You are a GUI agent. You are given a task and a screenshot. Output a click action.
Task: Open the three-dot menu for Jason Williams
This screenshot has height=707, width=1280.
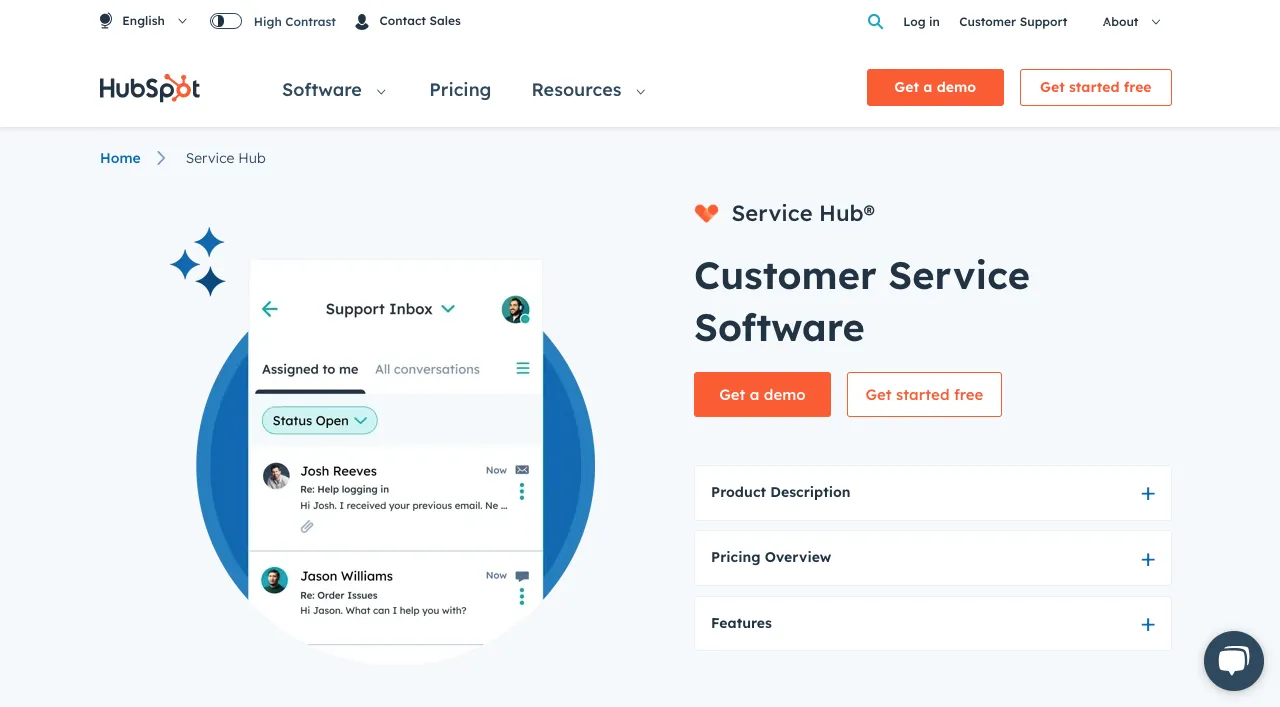tap(522, 596)
